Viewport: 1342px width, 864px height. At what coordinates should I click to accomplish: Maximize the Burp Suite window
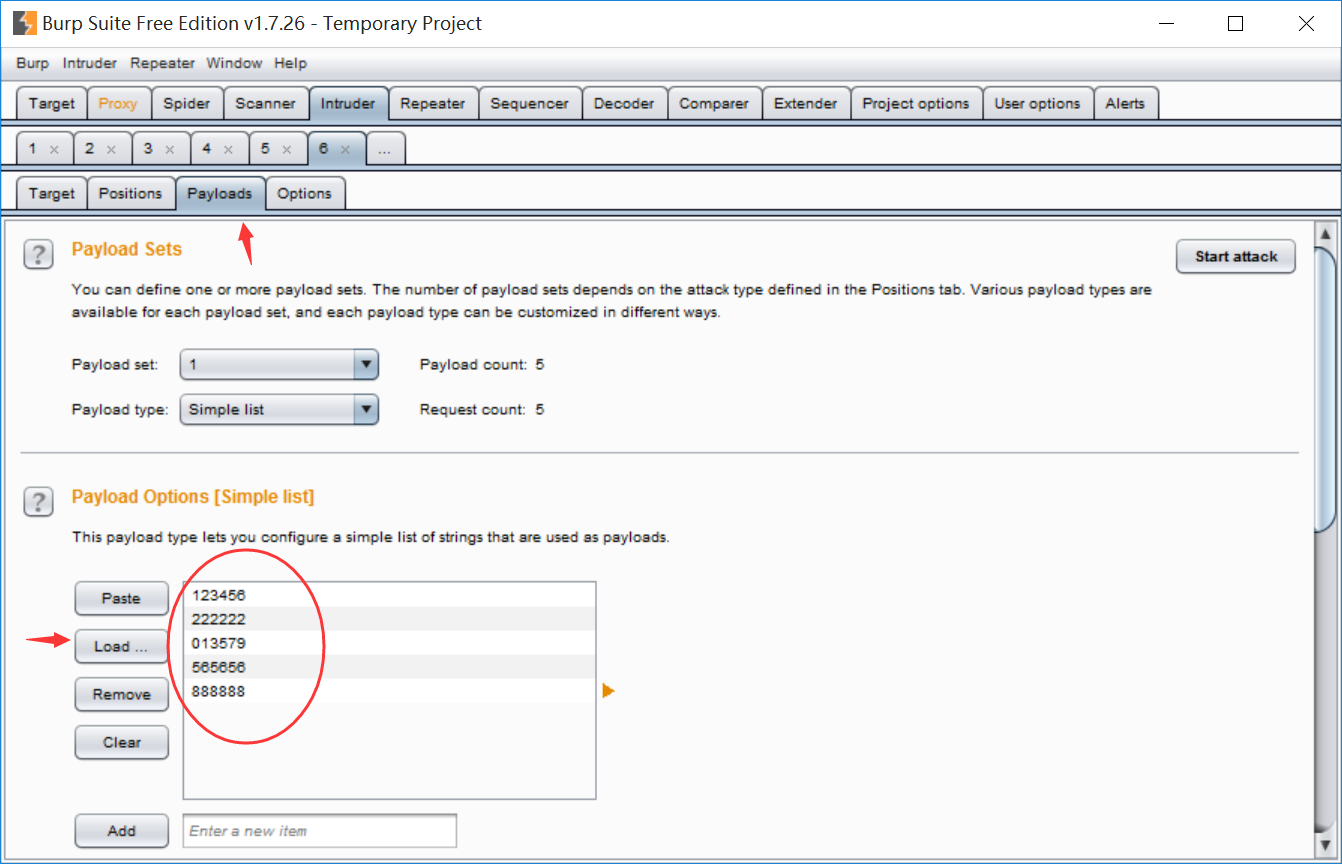coord(1236,23)
